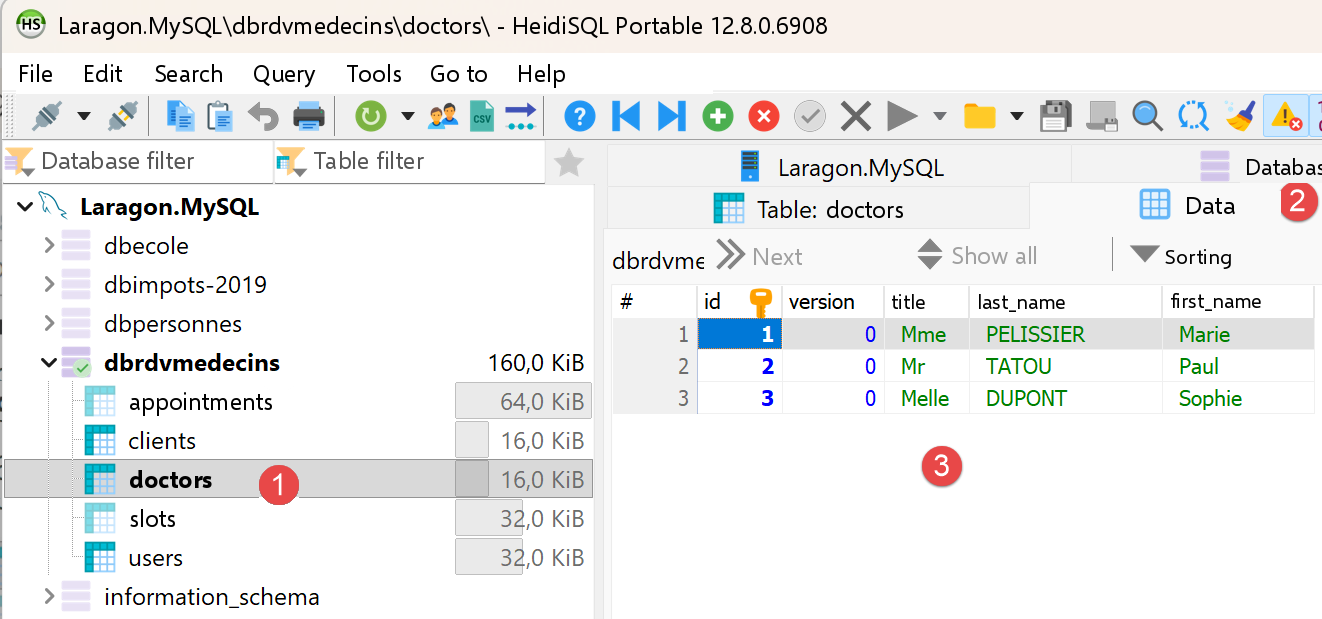Screen dimensions: 1322x619
Task: Click the blue question mark help icon
Action: [580, 116]
